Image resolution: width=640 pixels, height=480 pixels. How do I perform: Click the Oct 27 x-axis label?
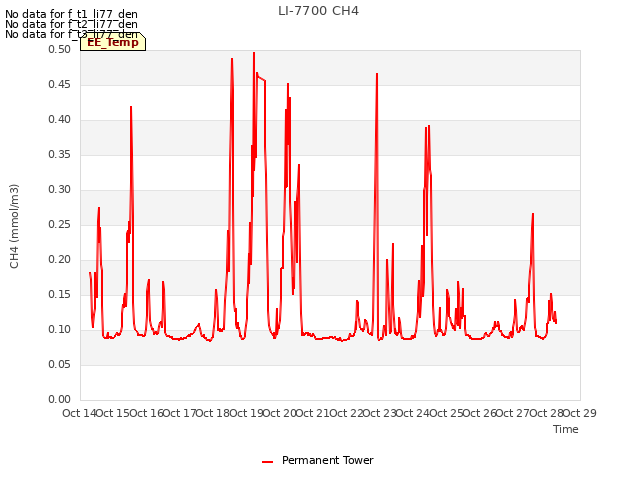pos(513,413)
